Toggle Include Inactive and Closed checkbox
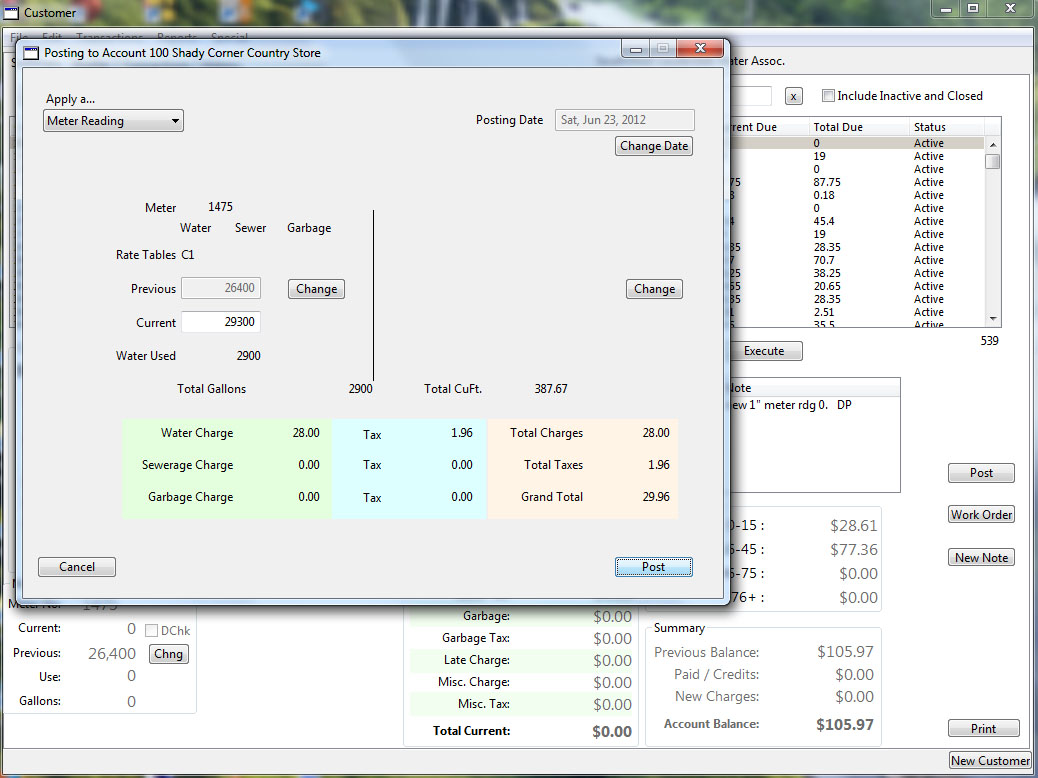The width and height of the screenshot is (1038, 778). coord(827,95)
